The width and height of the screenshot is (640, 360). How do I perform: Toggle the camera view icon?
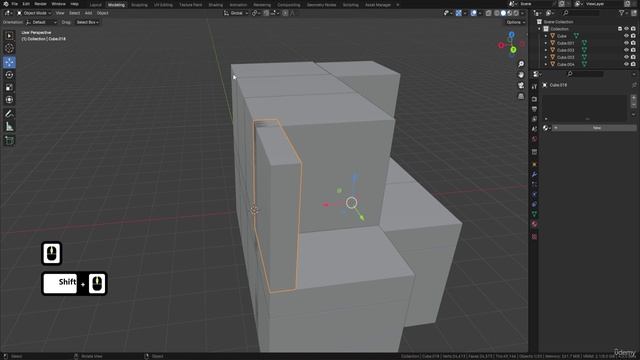tap(521, 85)
